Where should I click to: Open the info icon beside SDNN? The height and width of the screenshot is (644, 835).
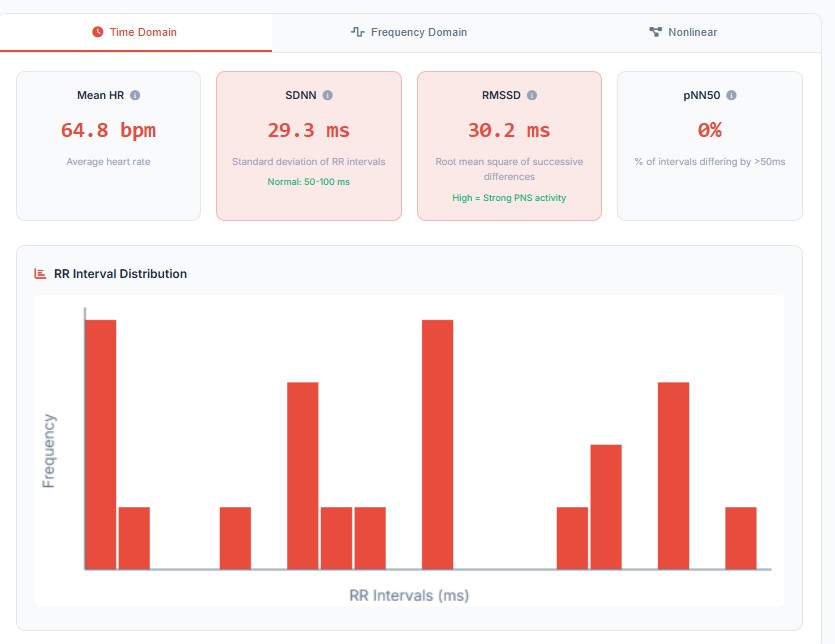coord(328,95)
